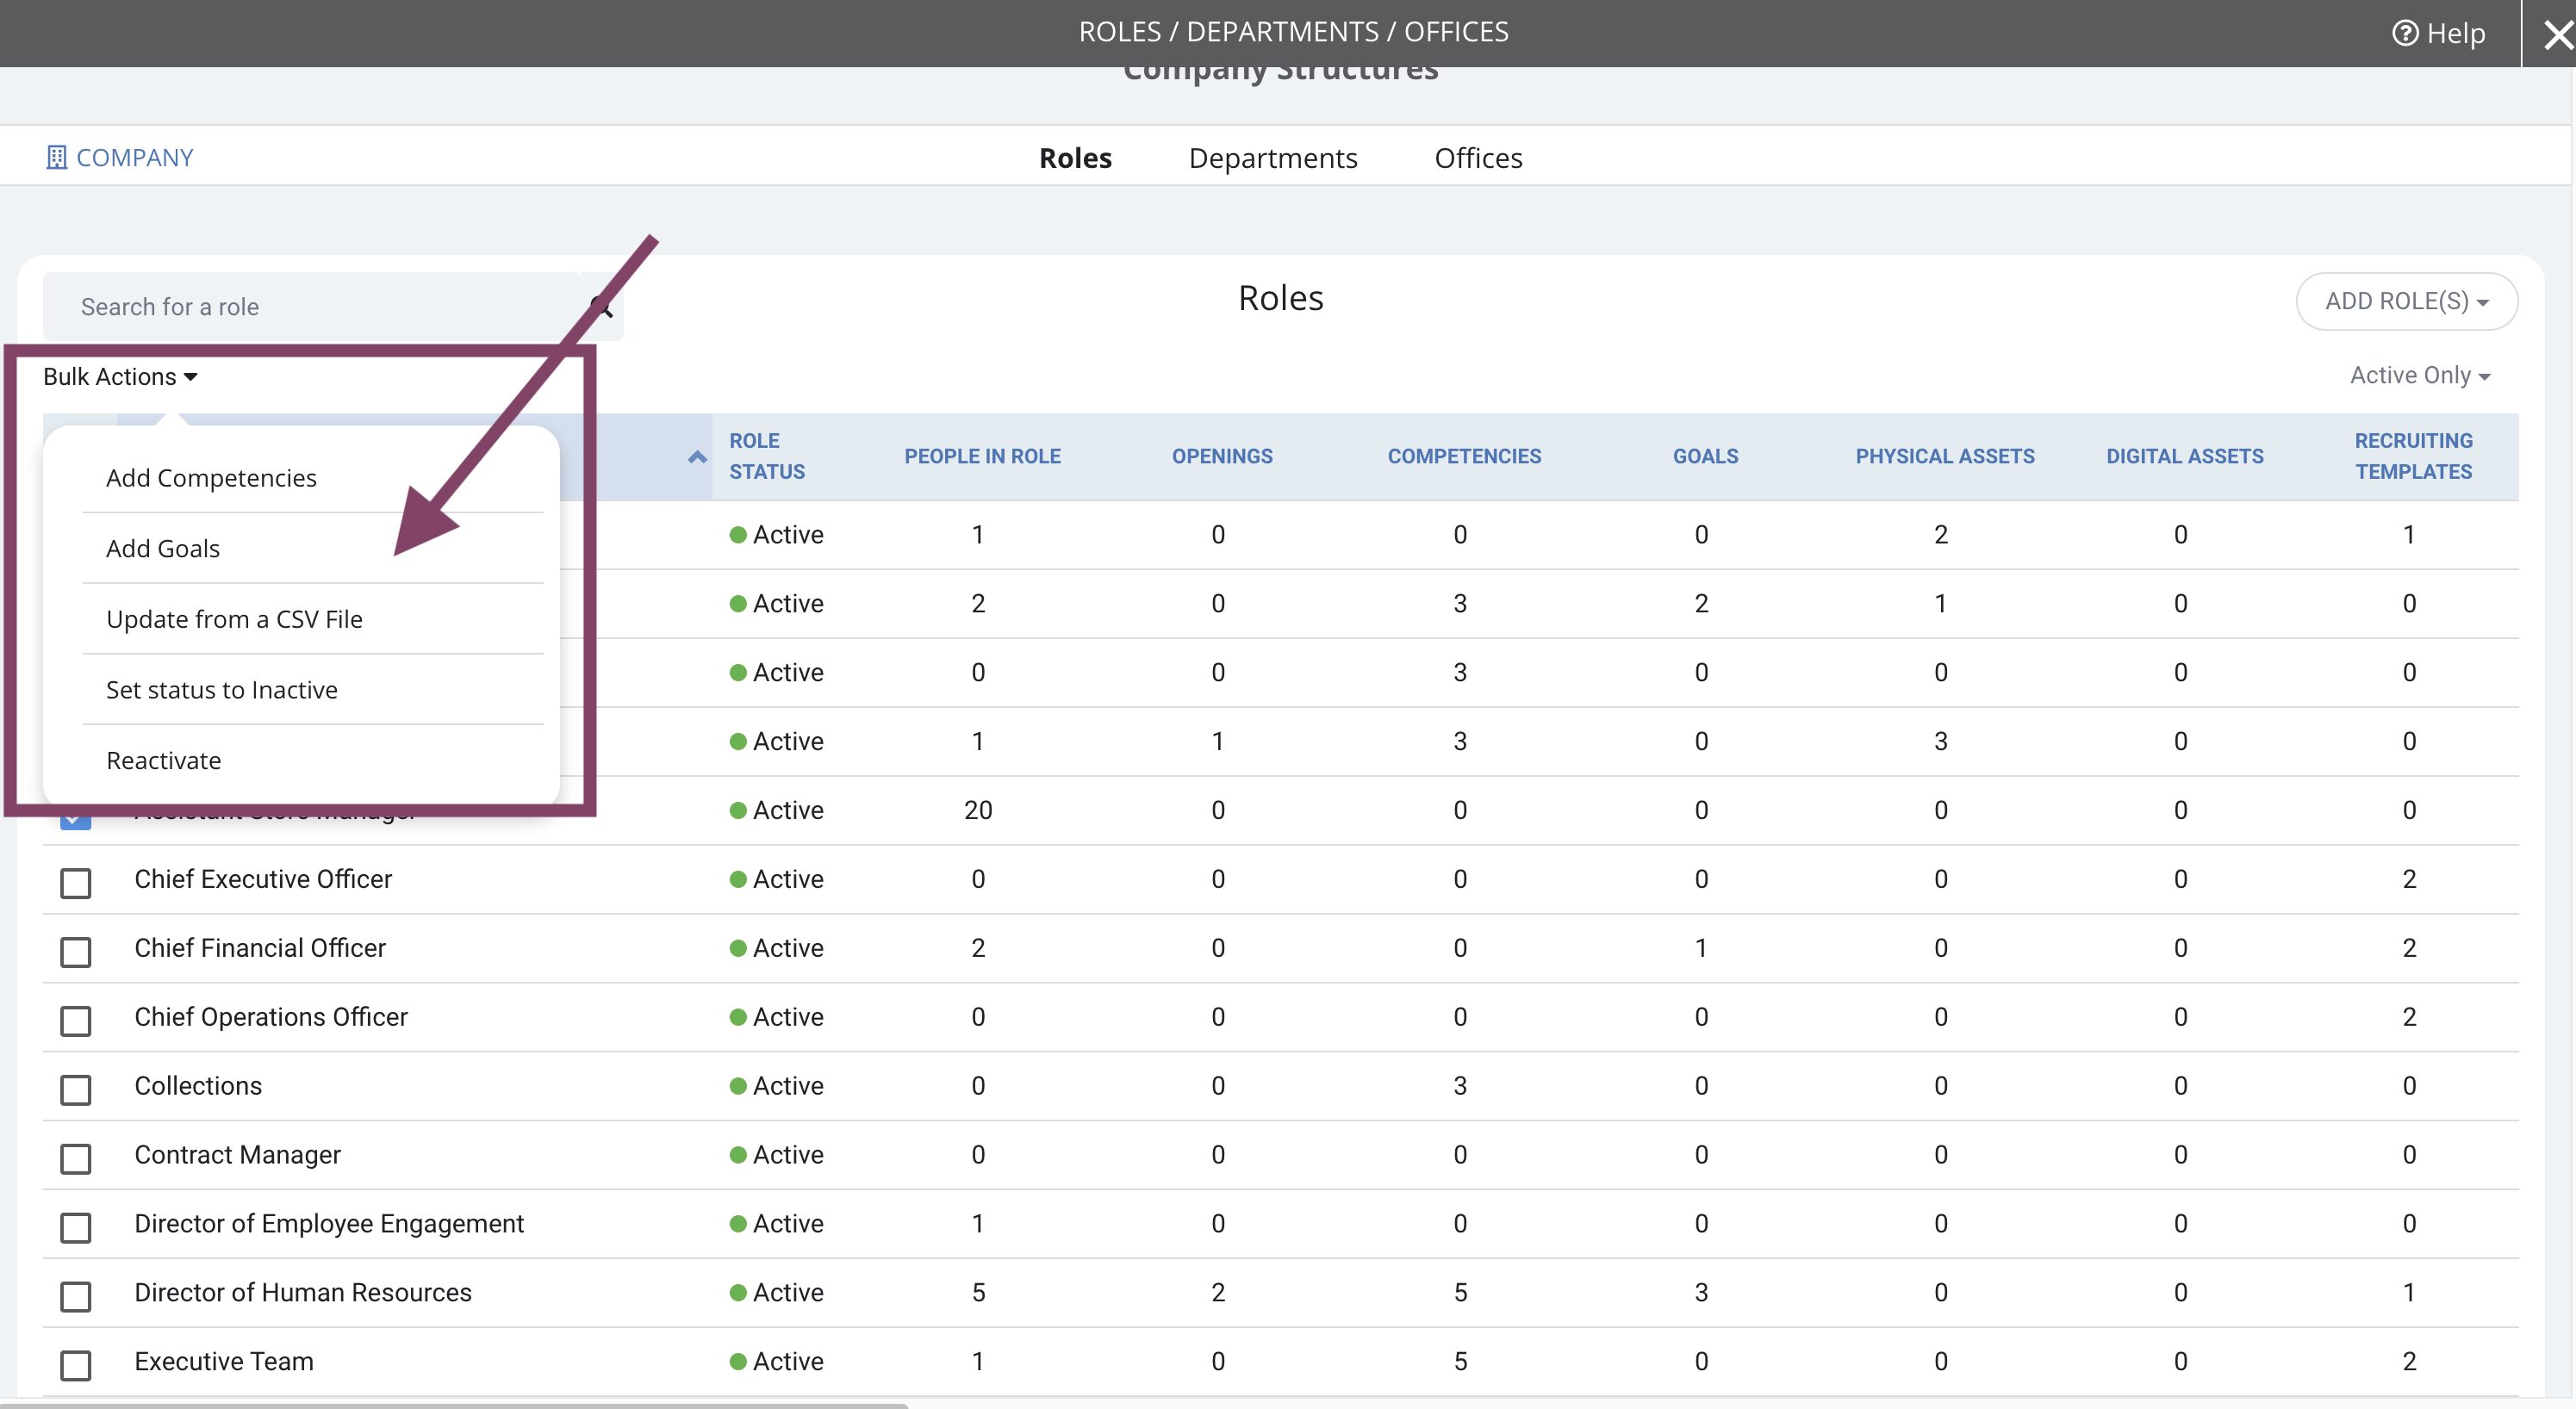The height and width of the screenshot is (1409, 2576).
Task: Check the Chief Executive Officer checkbox
Action: 76,882
